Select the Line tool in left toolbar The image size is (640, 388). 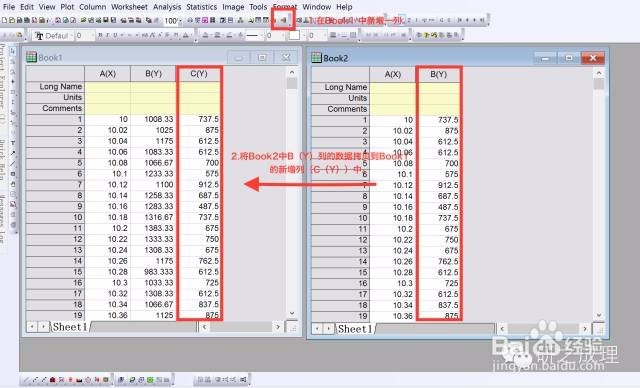[x=13, y=164]
